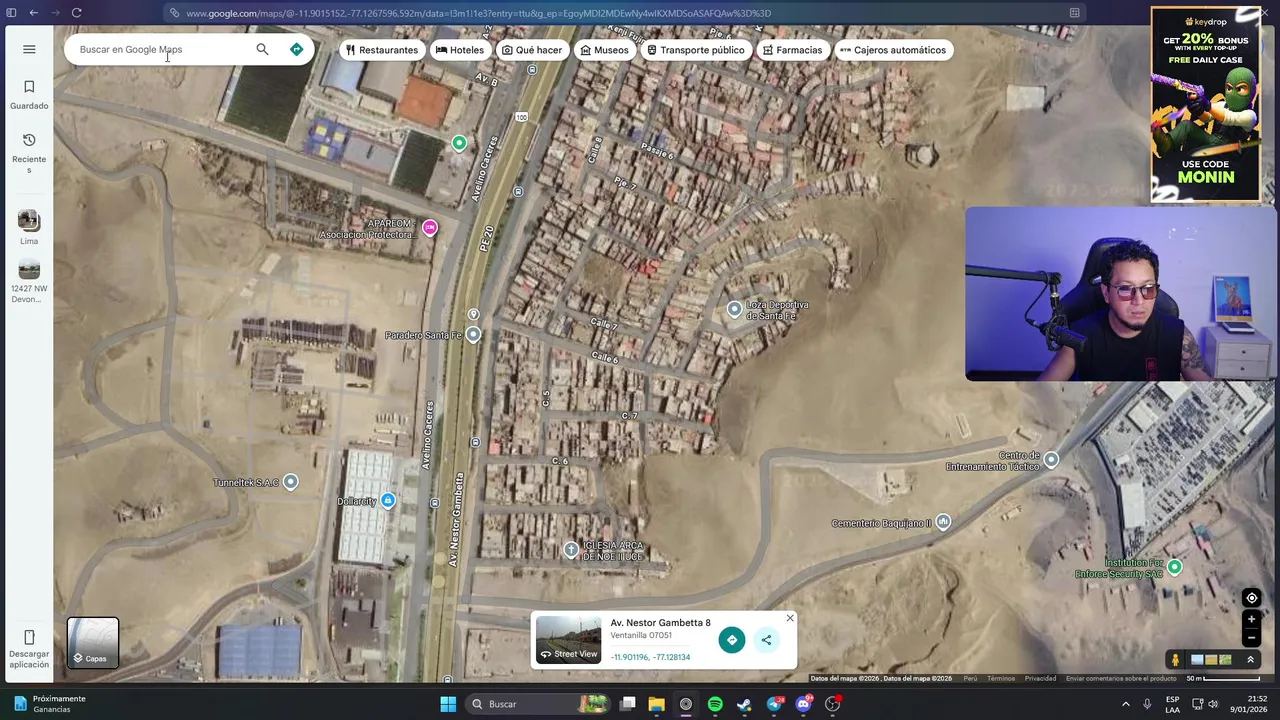Open the recent Lima thumbnail

point(29,227)
